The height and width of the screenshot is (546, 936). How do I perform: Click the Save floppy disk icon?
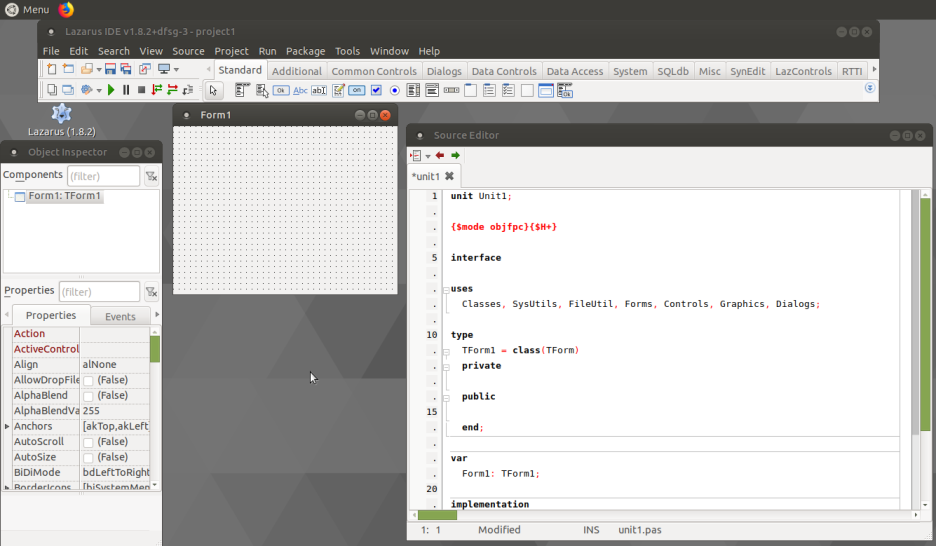pyautogui.click(x=110, y=69)
